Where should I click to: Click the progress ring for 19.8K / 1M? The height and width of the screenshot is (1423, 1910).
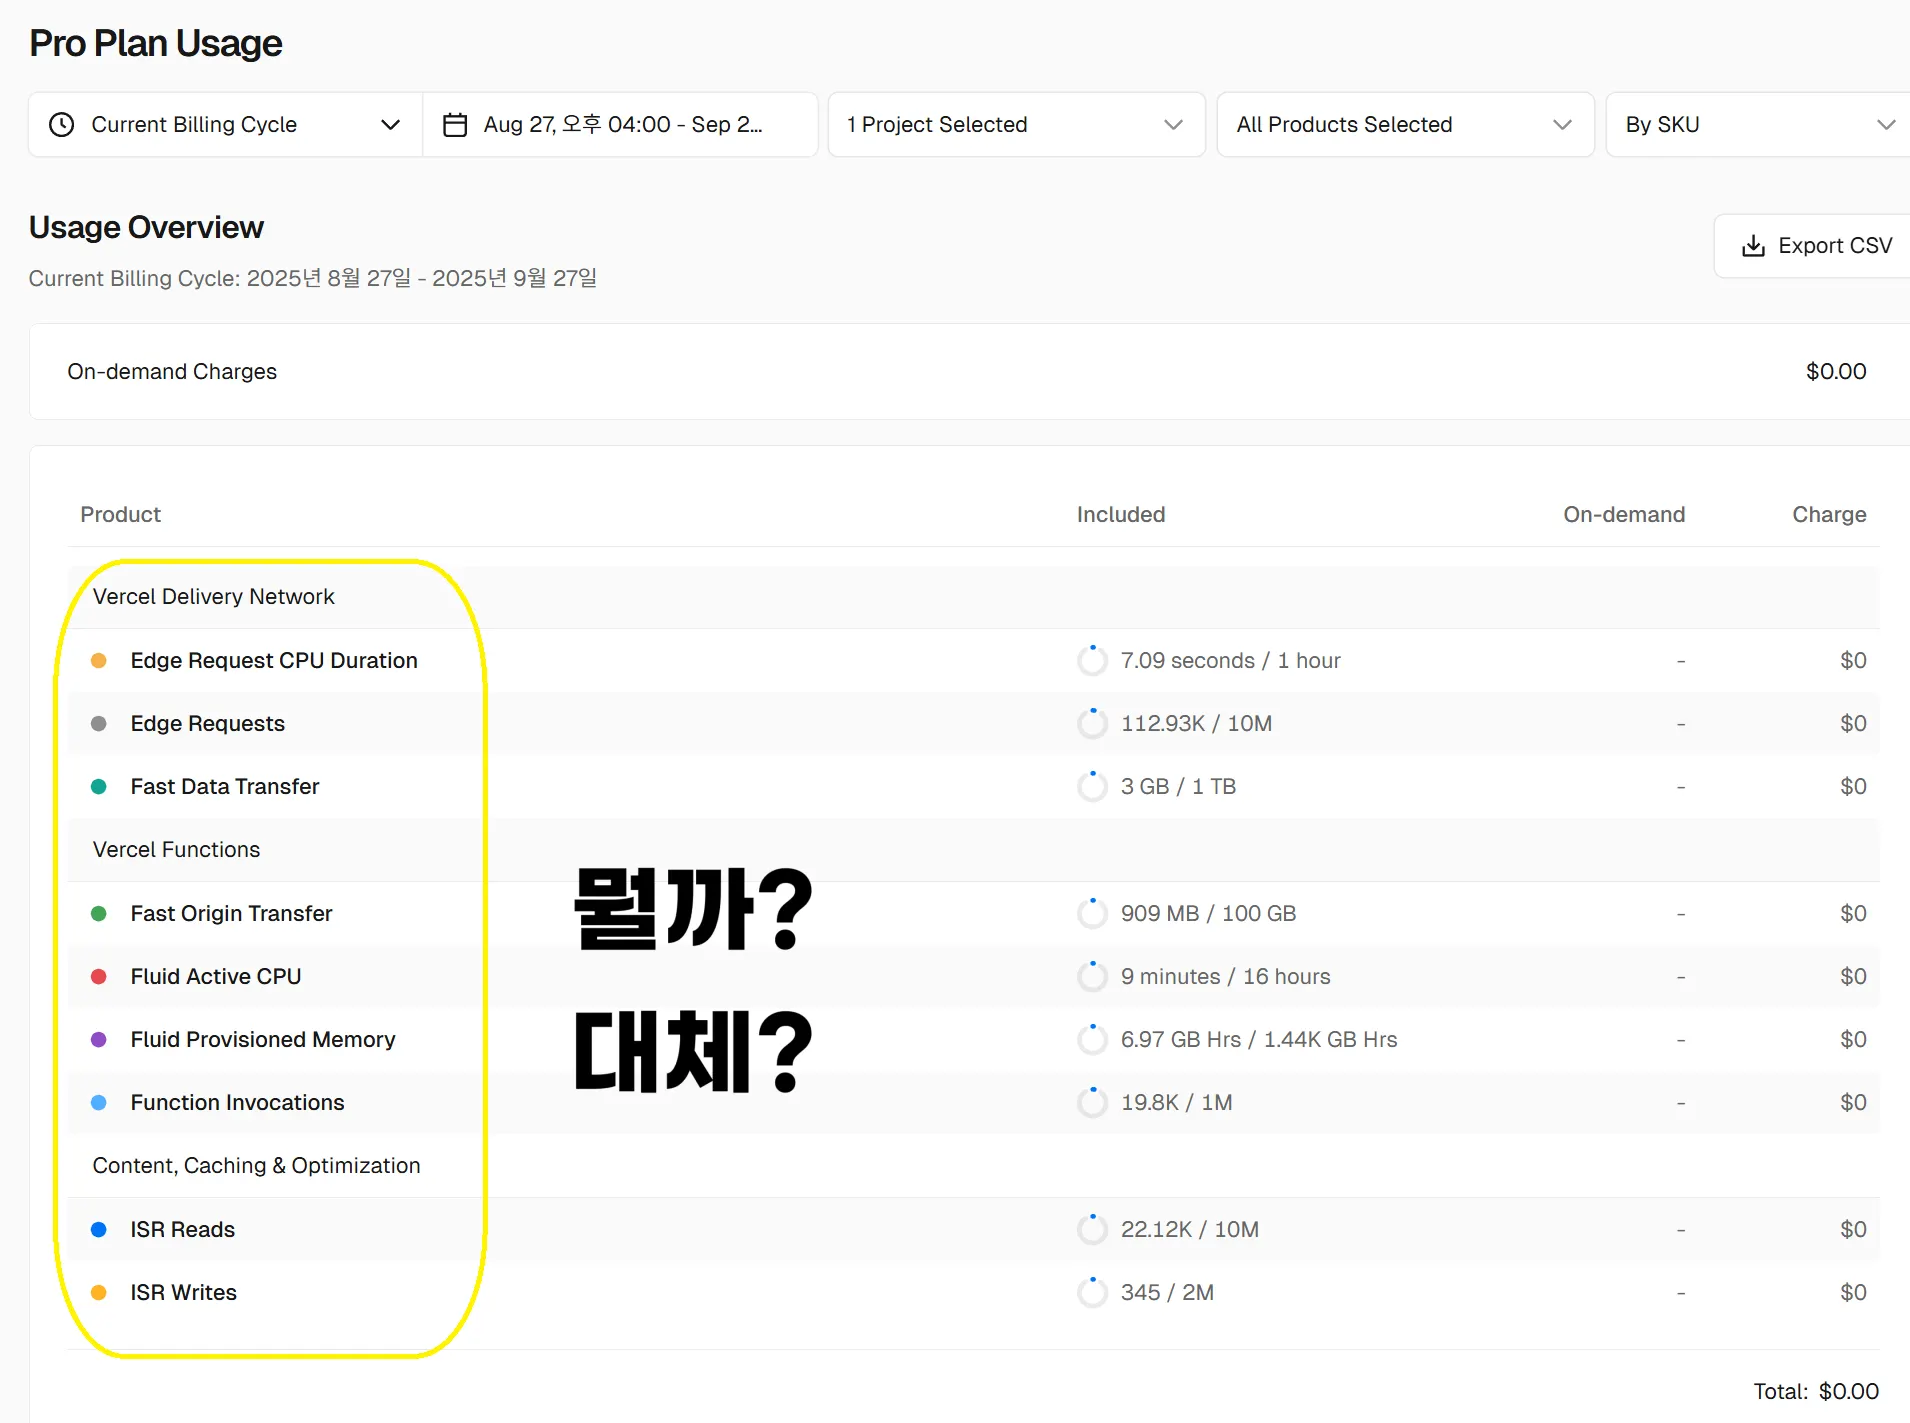point(1092,1103)
